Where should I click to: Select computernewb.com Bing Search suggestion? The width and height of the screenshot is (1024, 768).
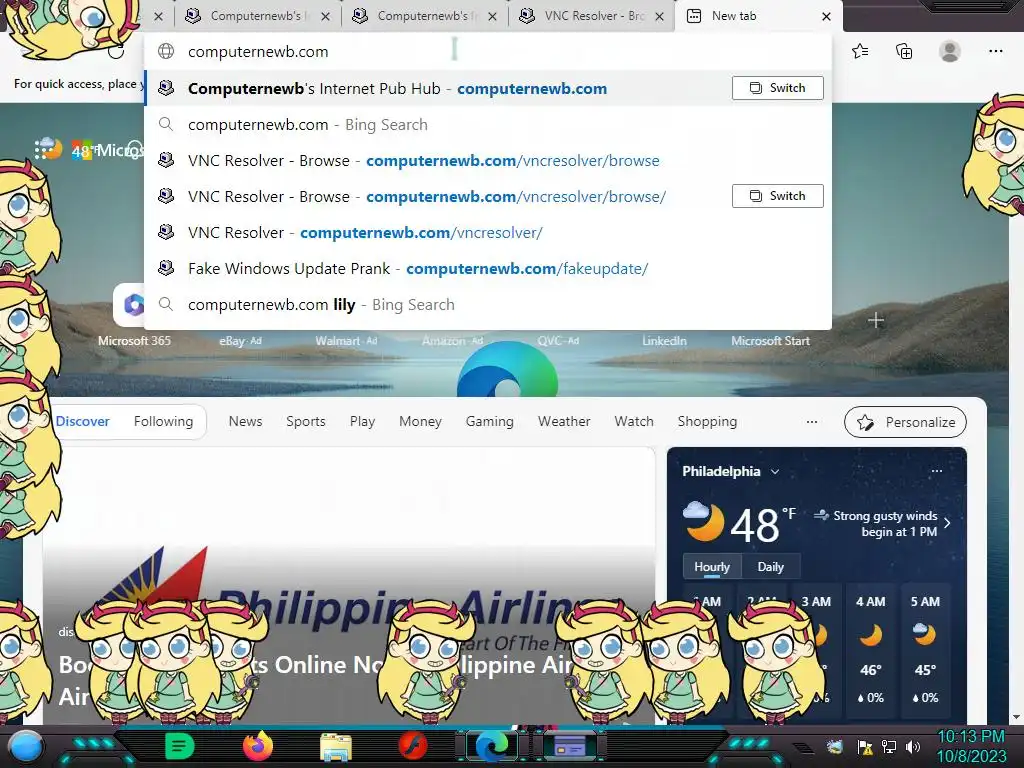[487, 125]
